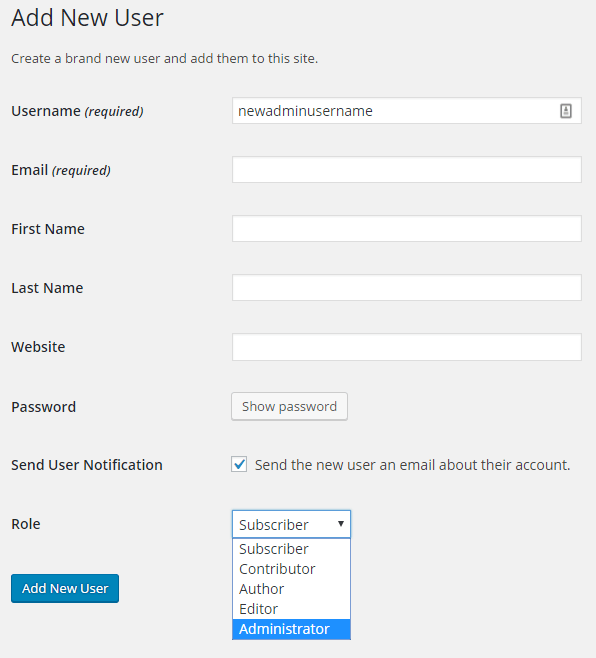
Task: Click the Last Name input field
Action: pos(407,287)
